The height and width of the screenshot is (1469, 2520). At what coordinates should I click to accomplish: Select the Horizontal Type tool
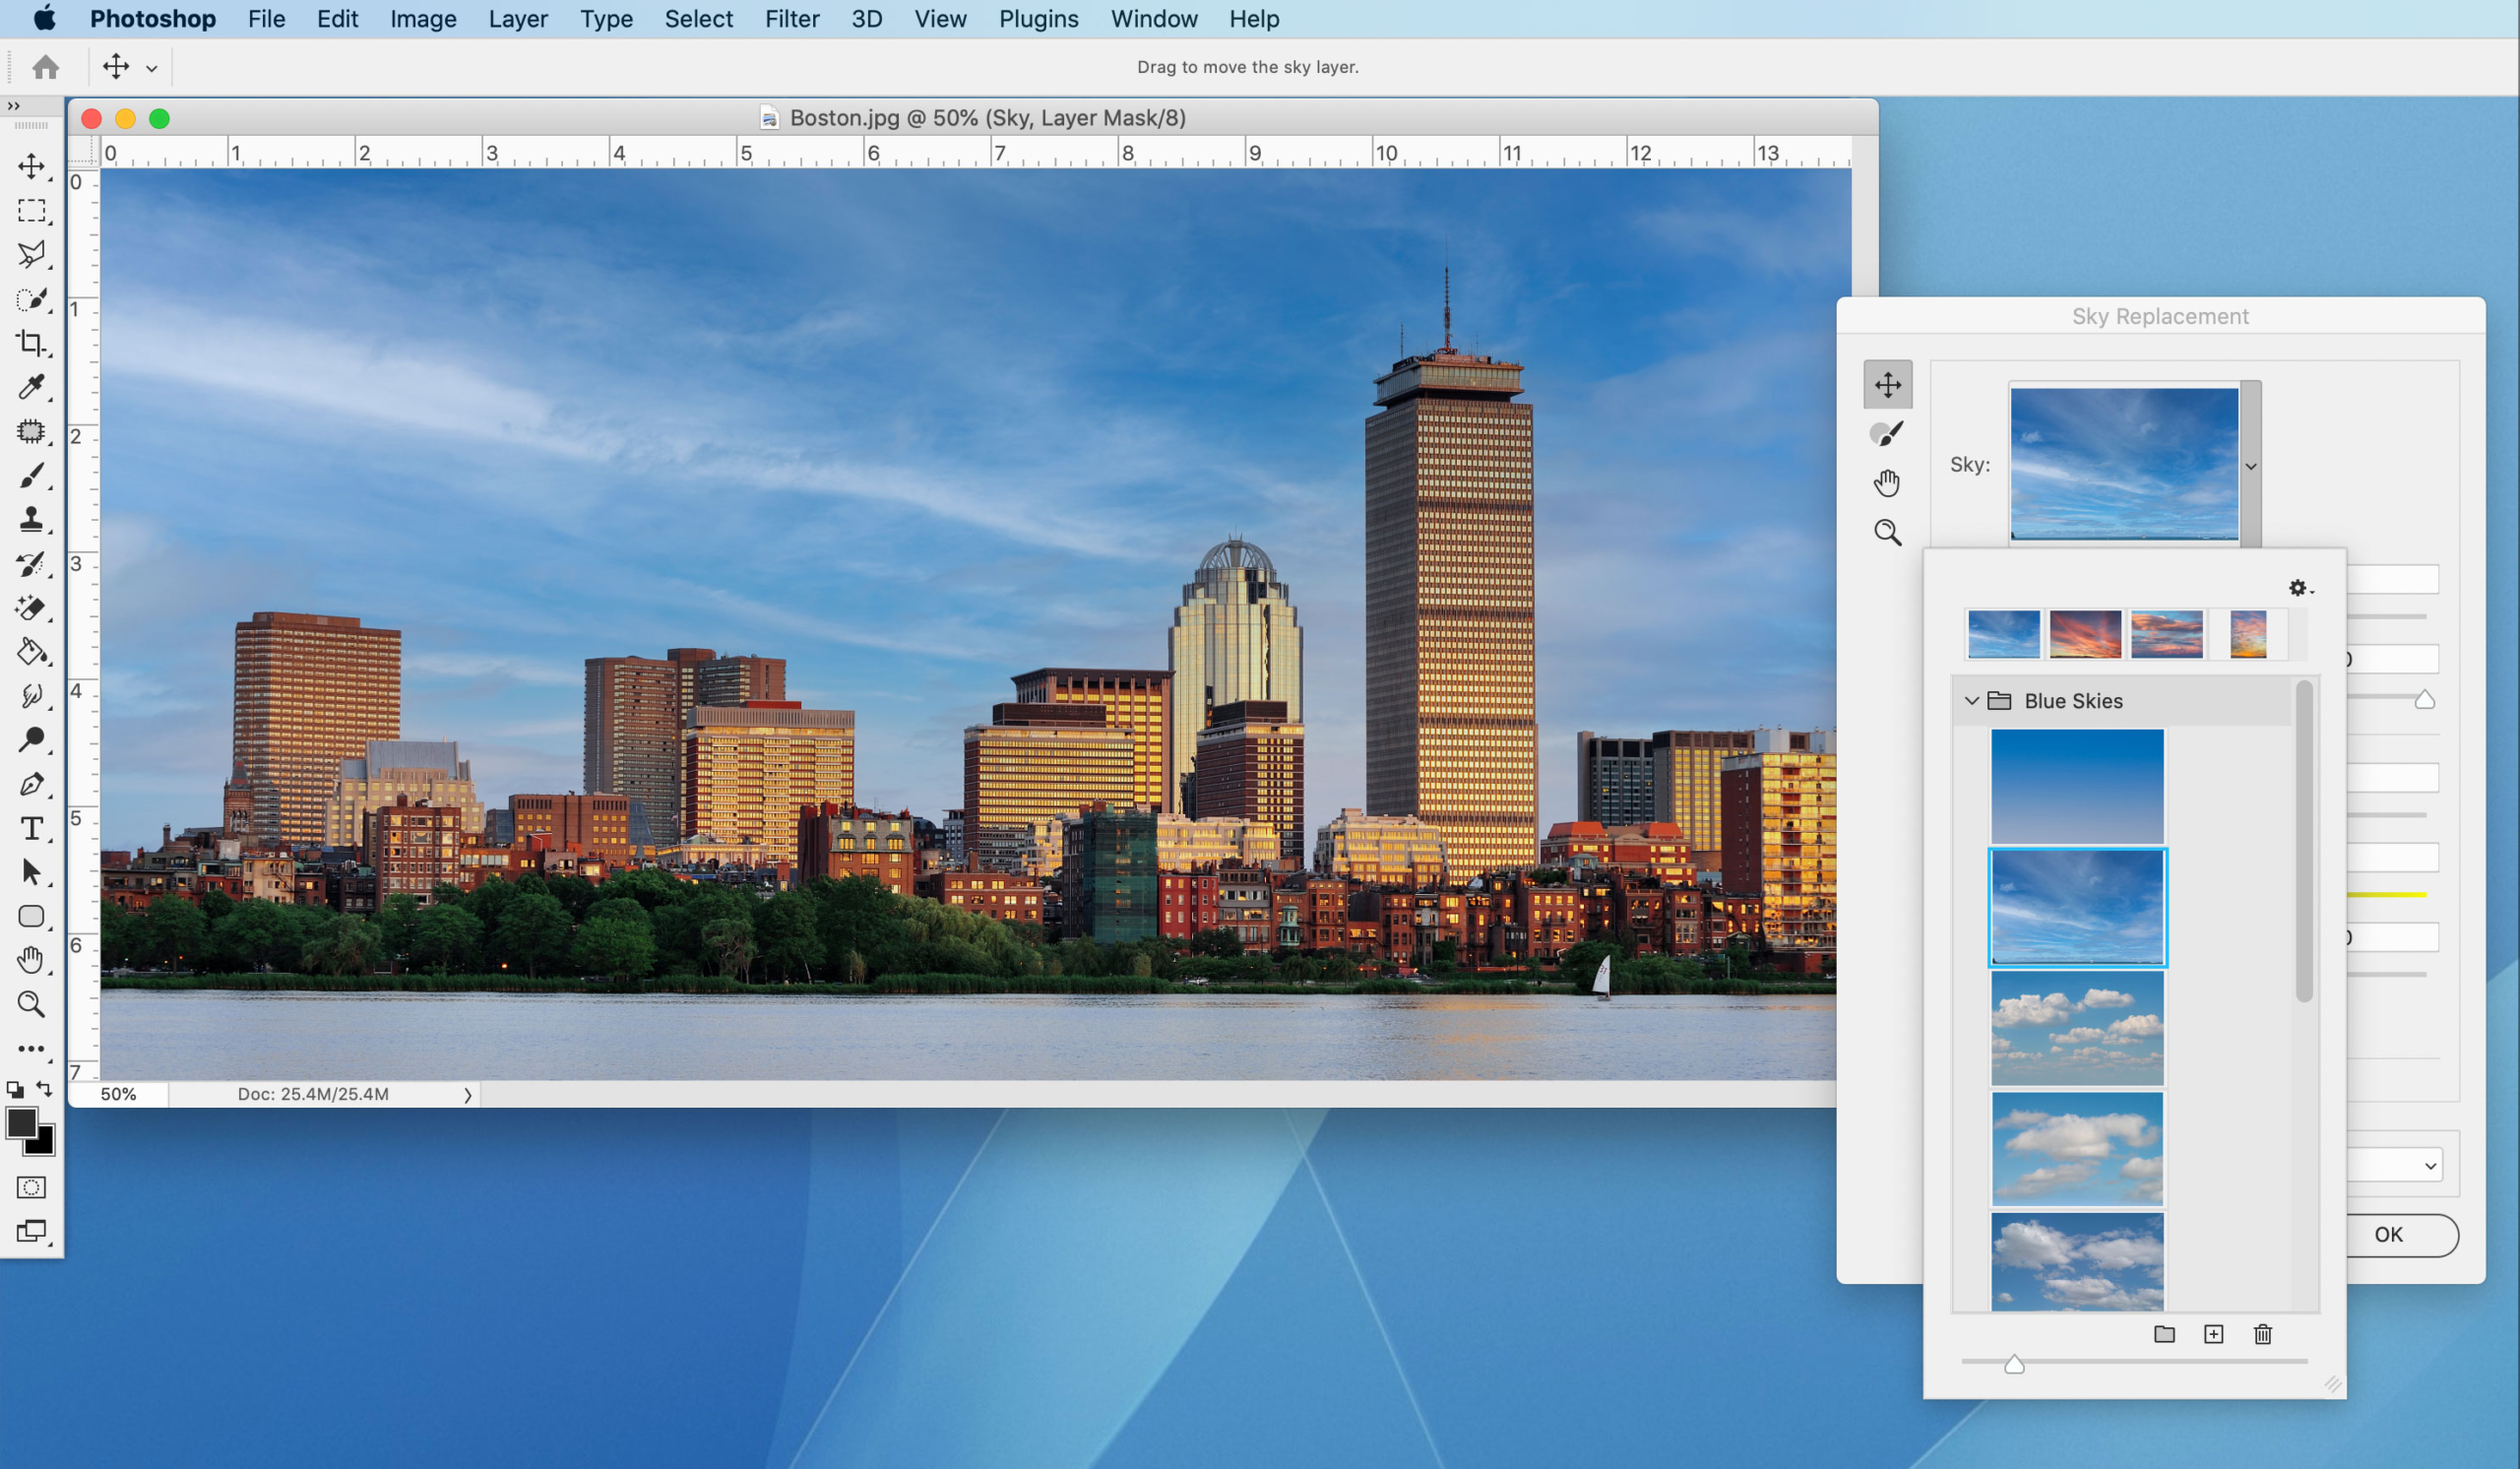[31, 828]
